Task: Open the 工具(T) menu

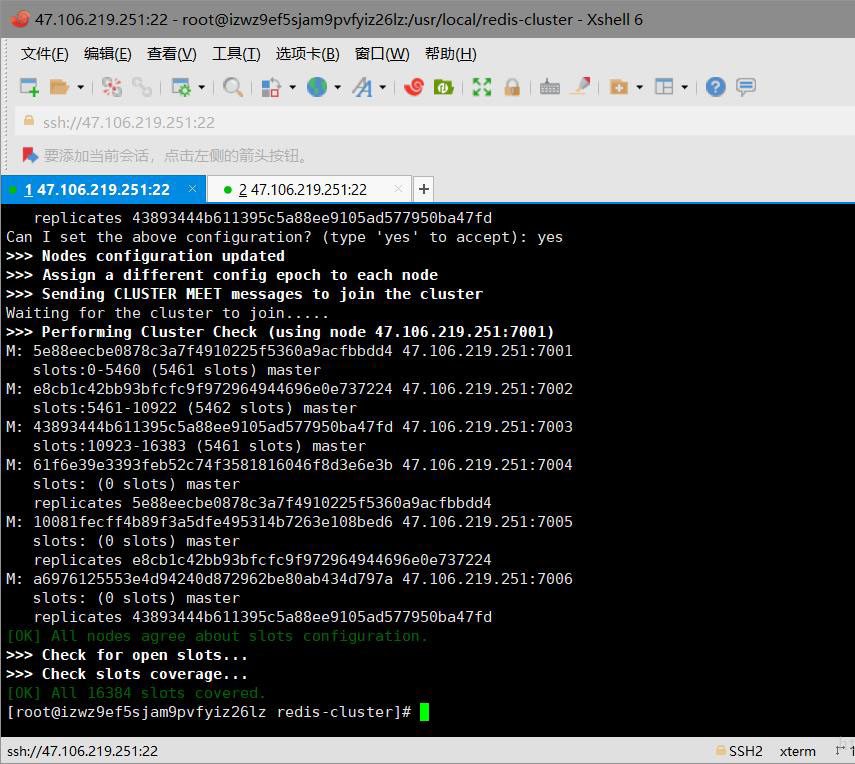Action: tap(236, 54)
